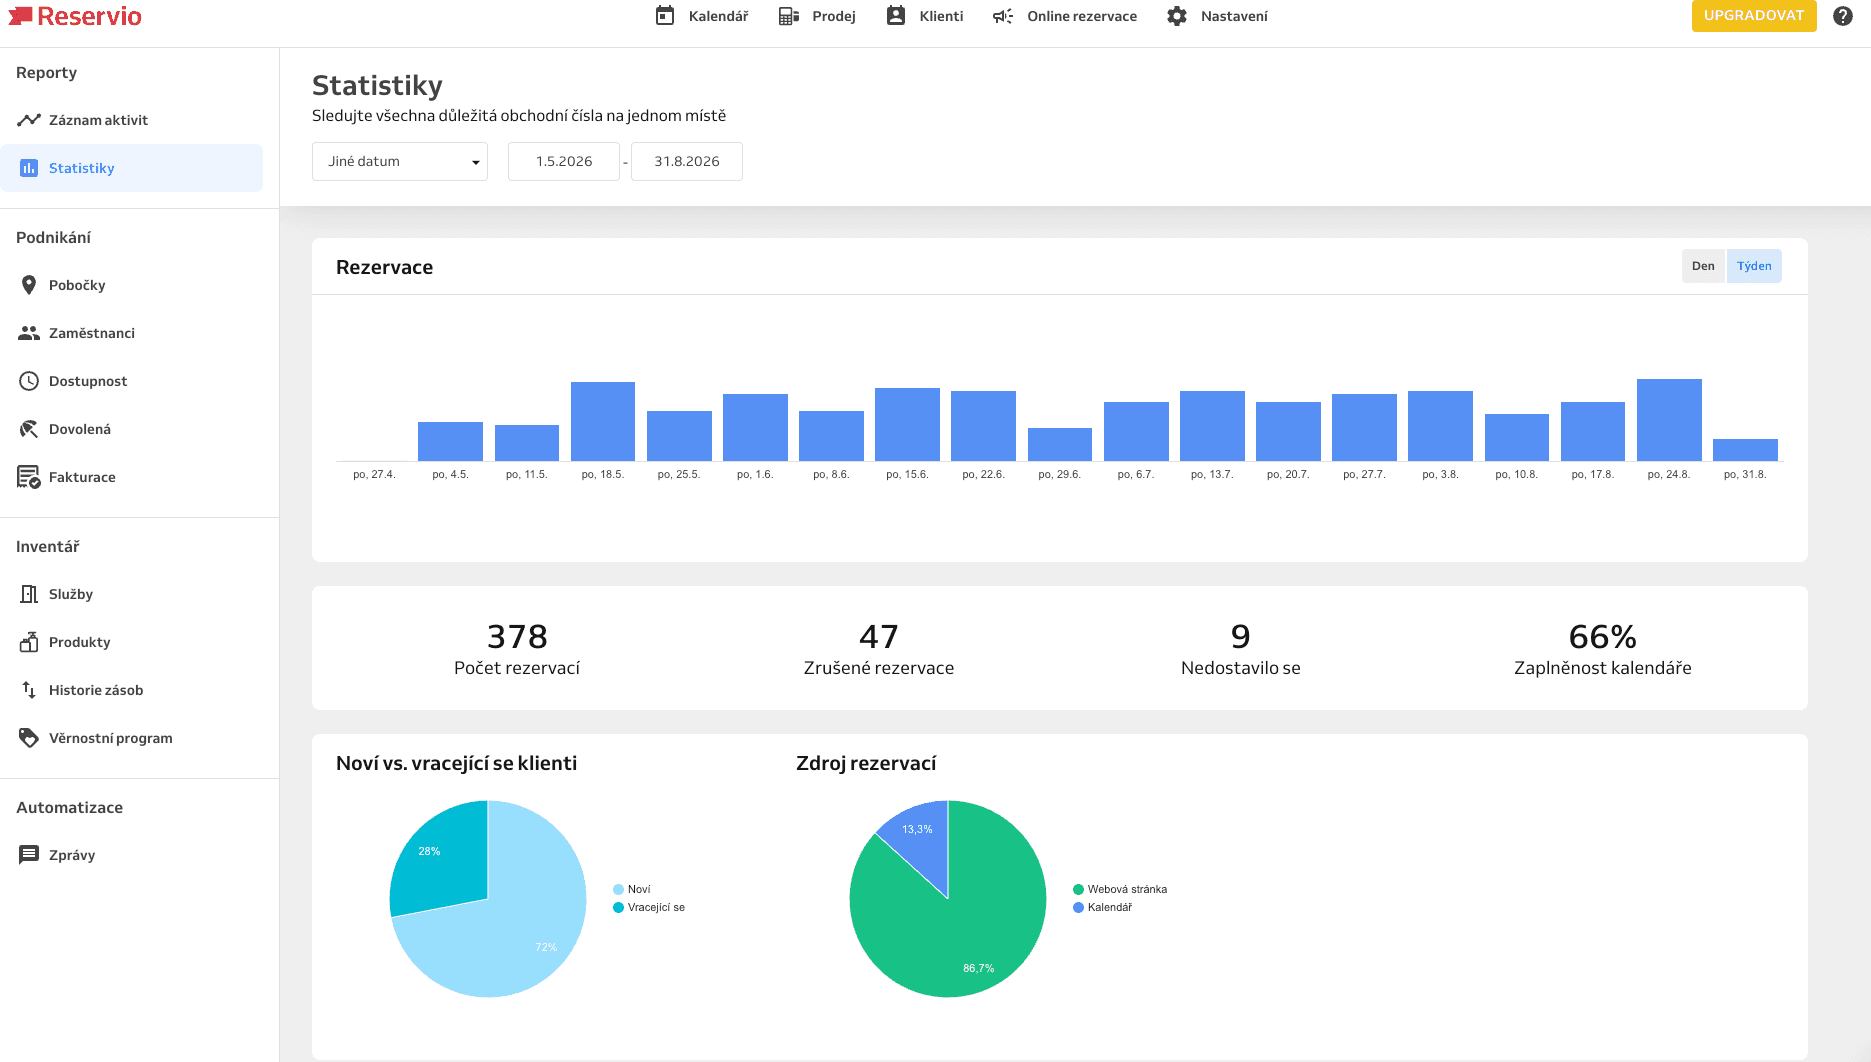This screenshot has height=1062, width=1871.
Task: Click the 66% Zaplněnost kalendáře value
Action: pyautogui.click(x=1603, y=636)
